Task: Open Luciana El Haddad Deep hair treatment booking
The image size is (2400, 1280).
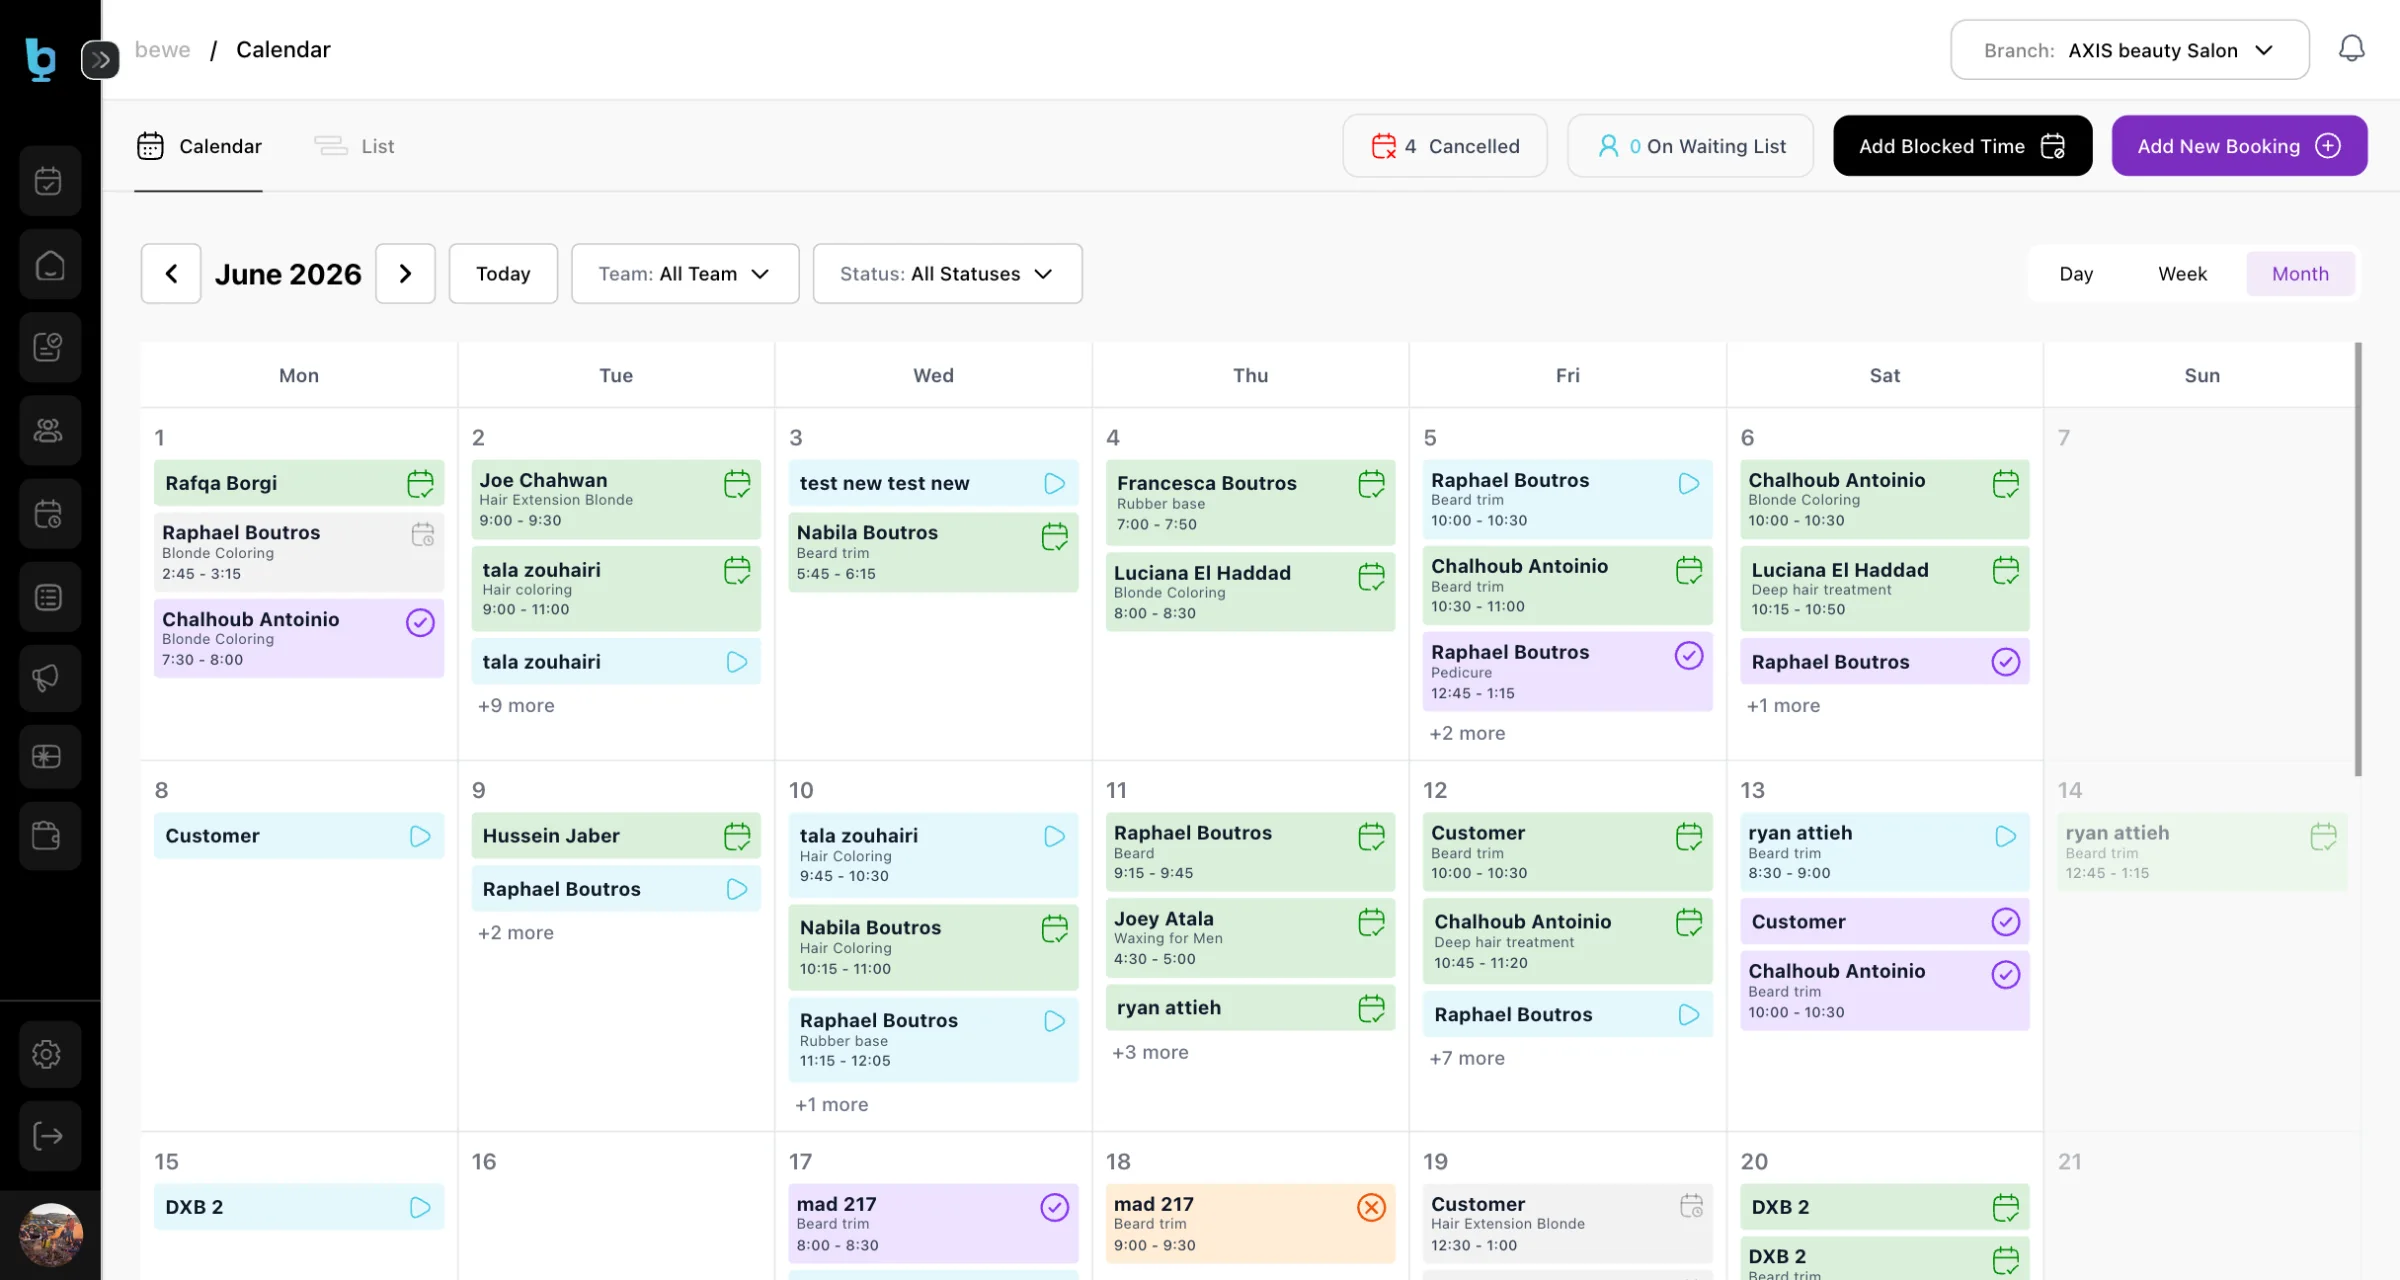Action: coord(1884,588)
